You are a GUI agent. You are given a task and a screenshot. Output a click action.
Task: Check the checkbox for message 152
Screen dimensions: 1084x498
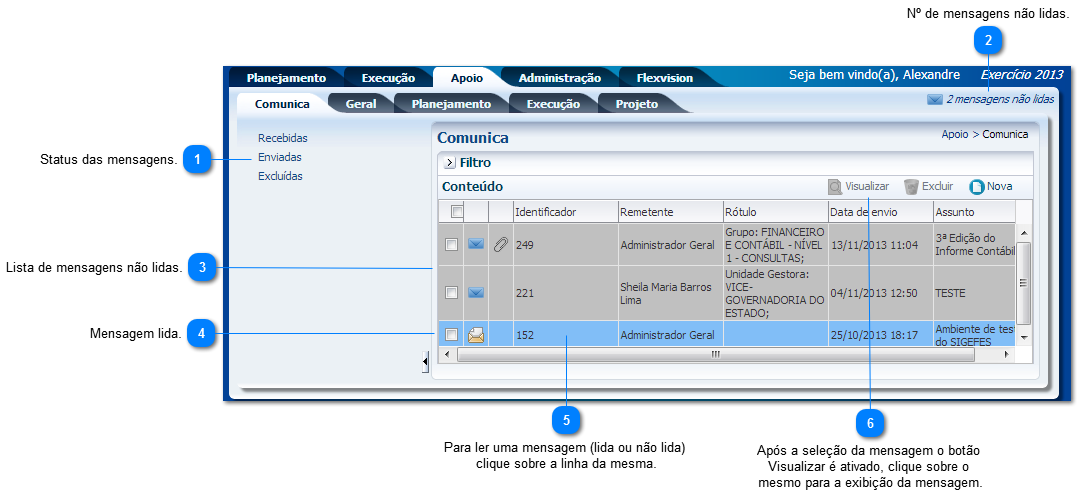click(451, 335)
